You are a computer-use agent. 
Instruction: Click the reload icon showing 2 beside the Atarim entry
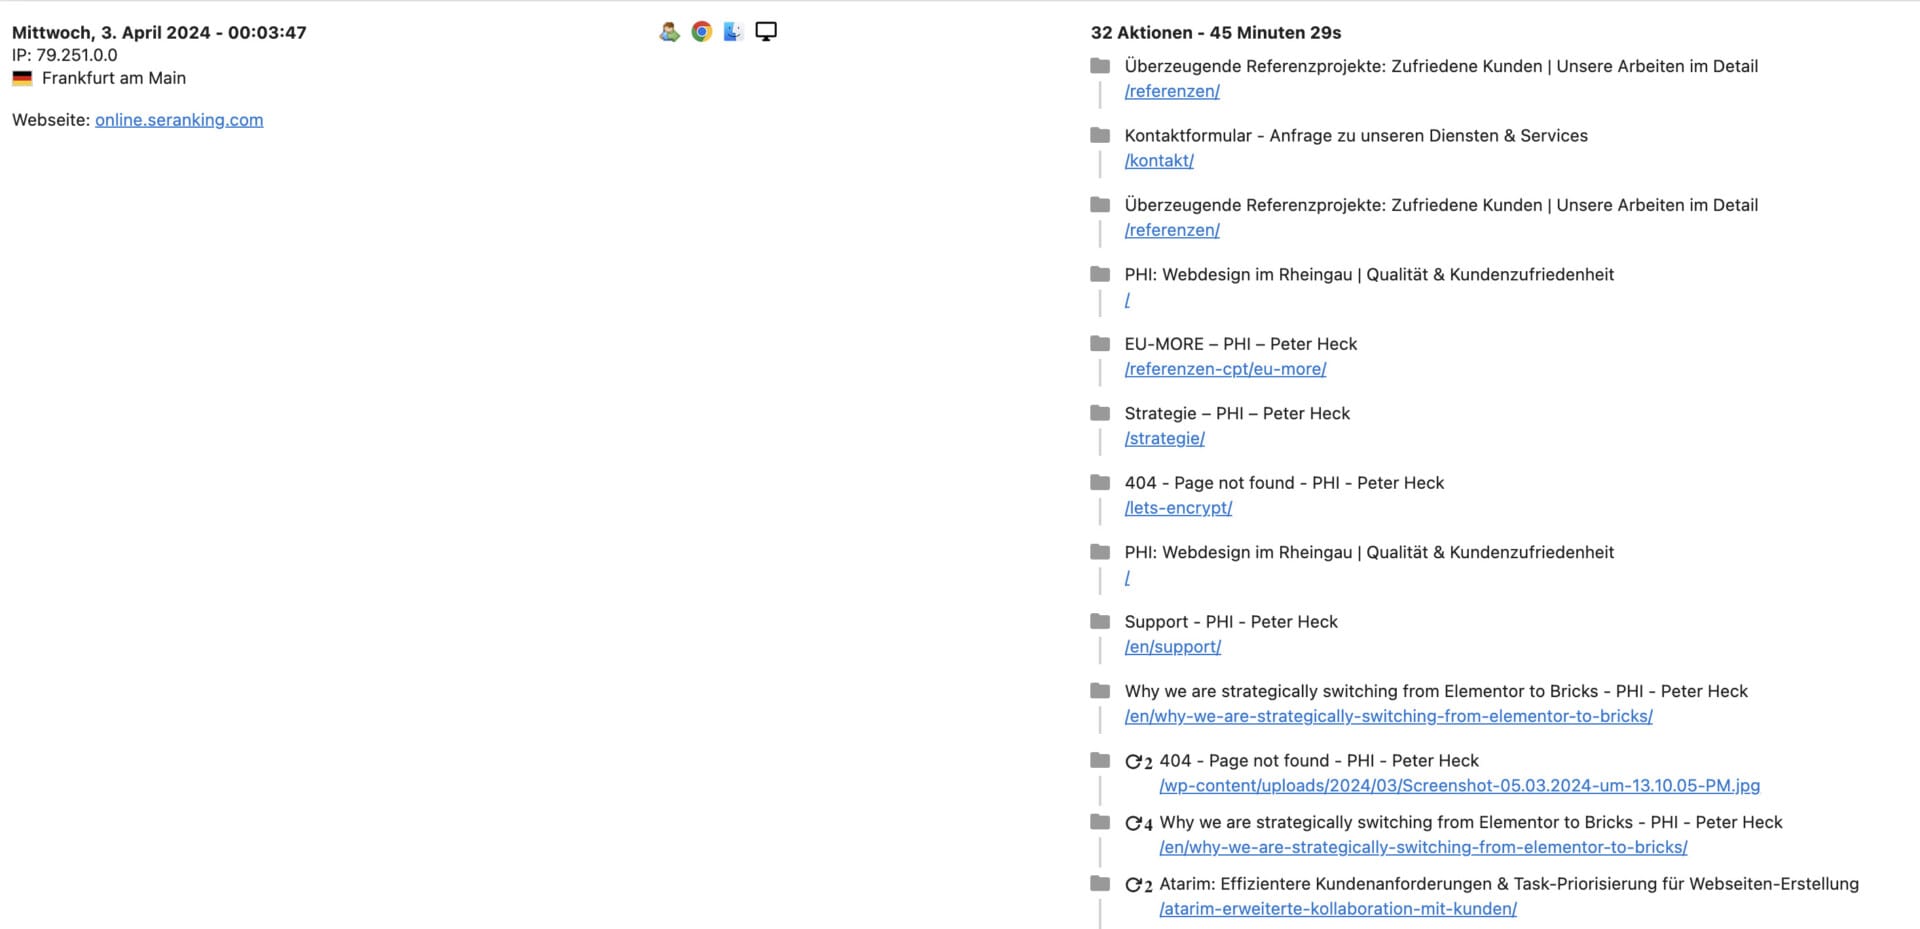click(x=1139, y=884)
